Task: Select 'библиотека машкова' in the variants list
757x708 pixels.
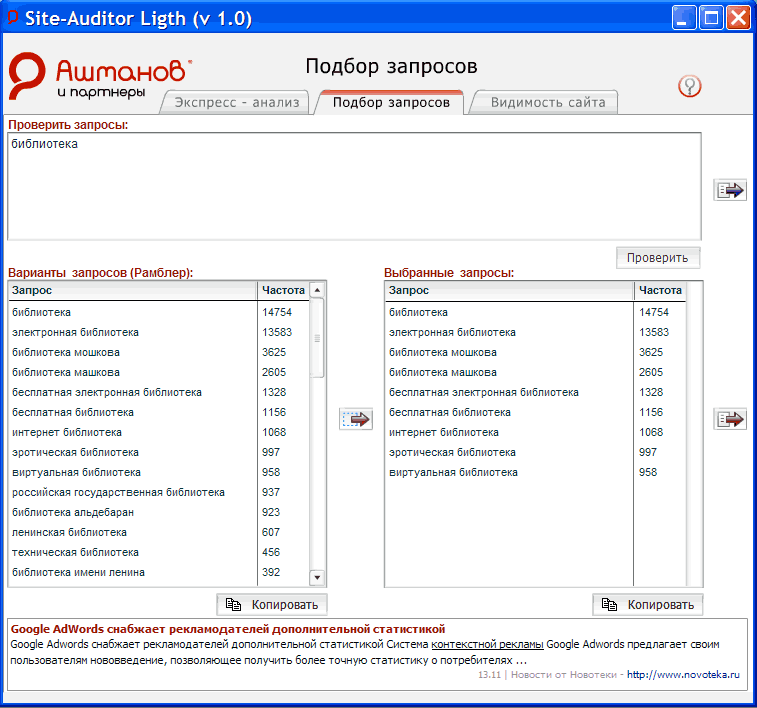Action: (x=158, y=373)
